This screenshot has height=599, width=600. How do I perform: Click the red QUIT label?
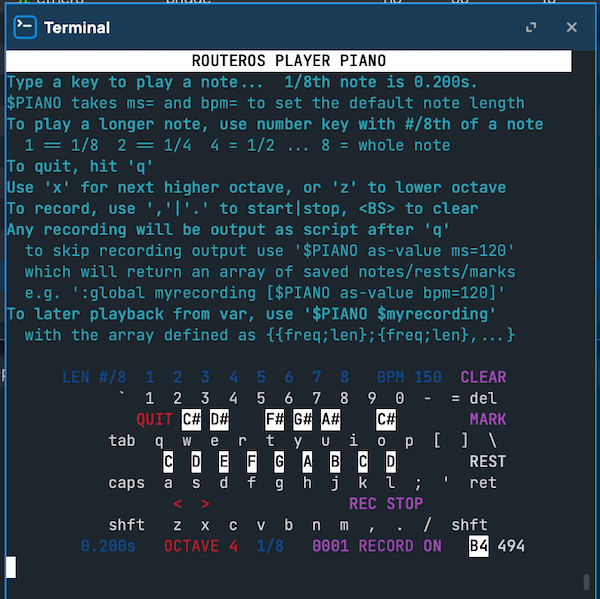click(154, 419)
